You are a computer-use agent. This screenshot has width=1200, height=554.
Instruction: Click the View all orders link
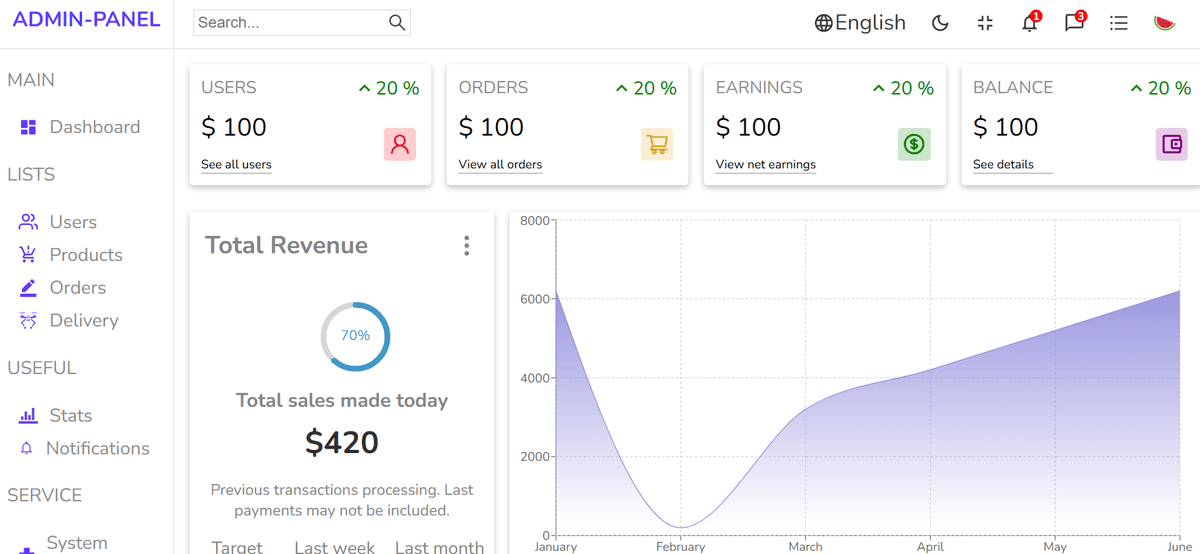pos(500,164)
